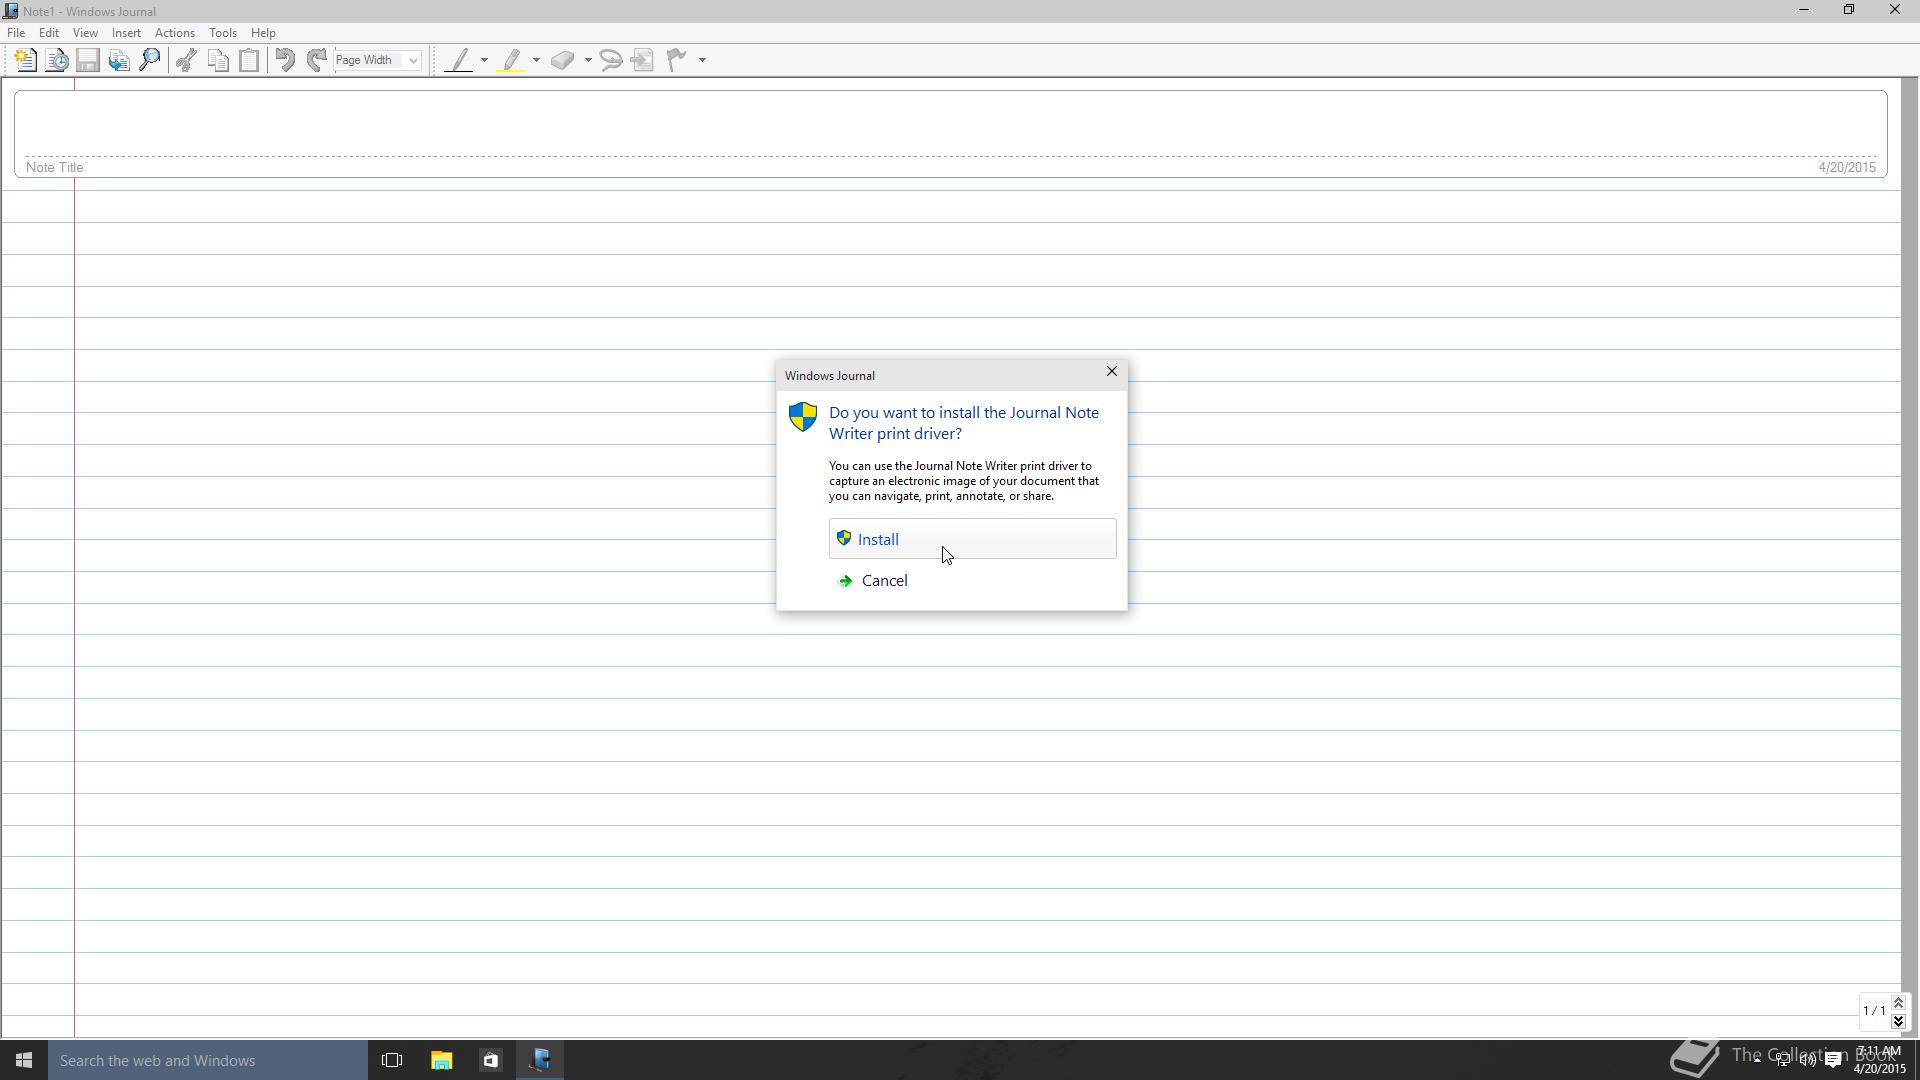The height and width of the screenshot is (1080, 1920).
Task: Click the Note Title area
Action: pyautogui.click(x=950, y=134)
